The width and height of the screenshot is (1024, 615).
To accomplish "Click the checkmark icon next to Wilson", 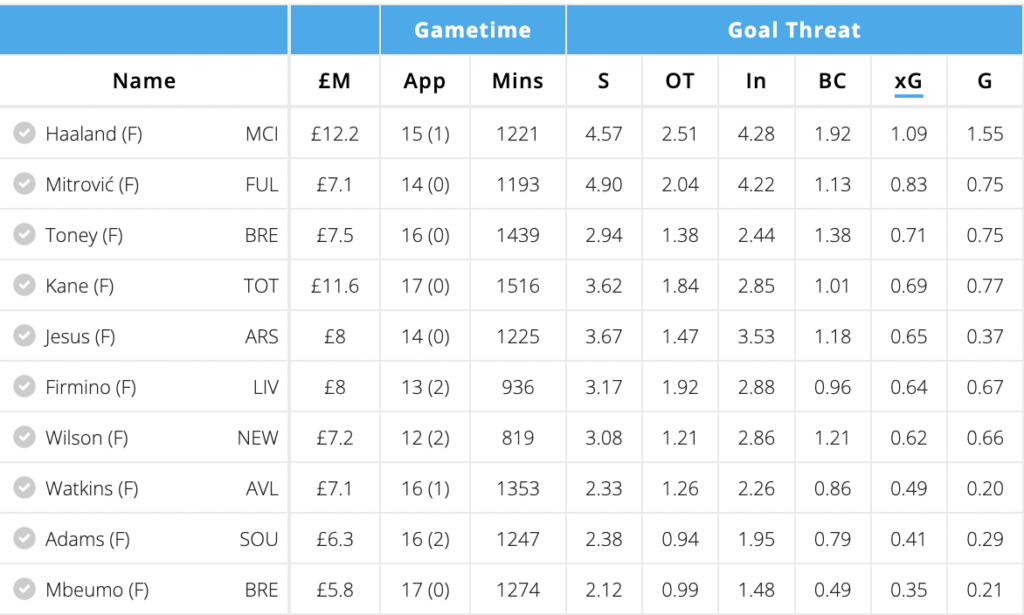I will [24, 437].
